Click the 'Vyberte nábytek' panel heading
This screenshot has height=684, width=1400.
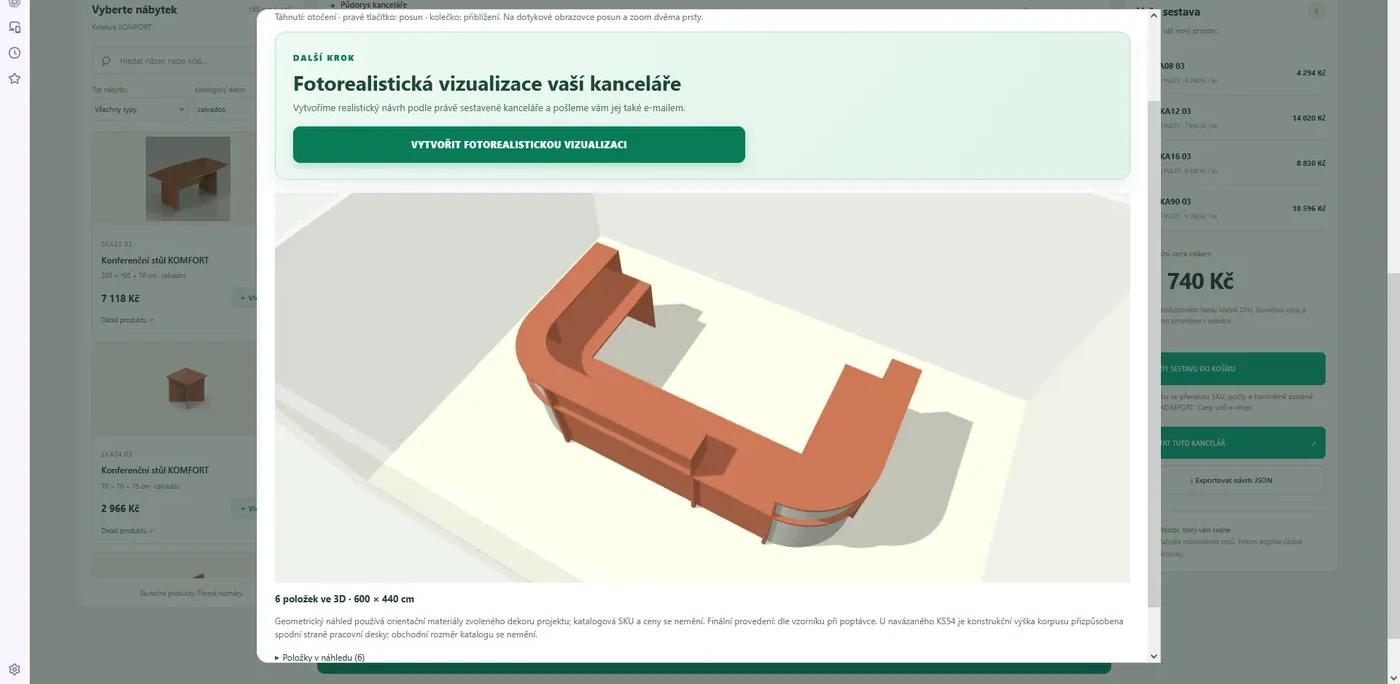pos(134,10)
